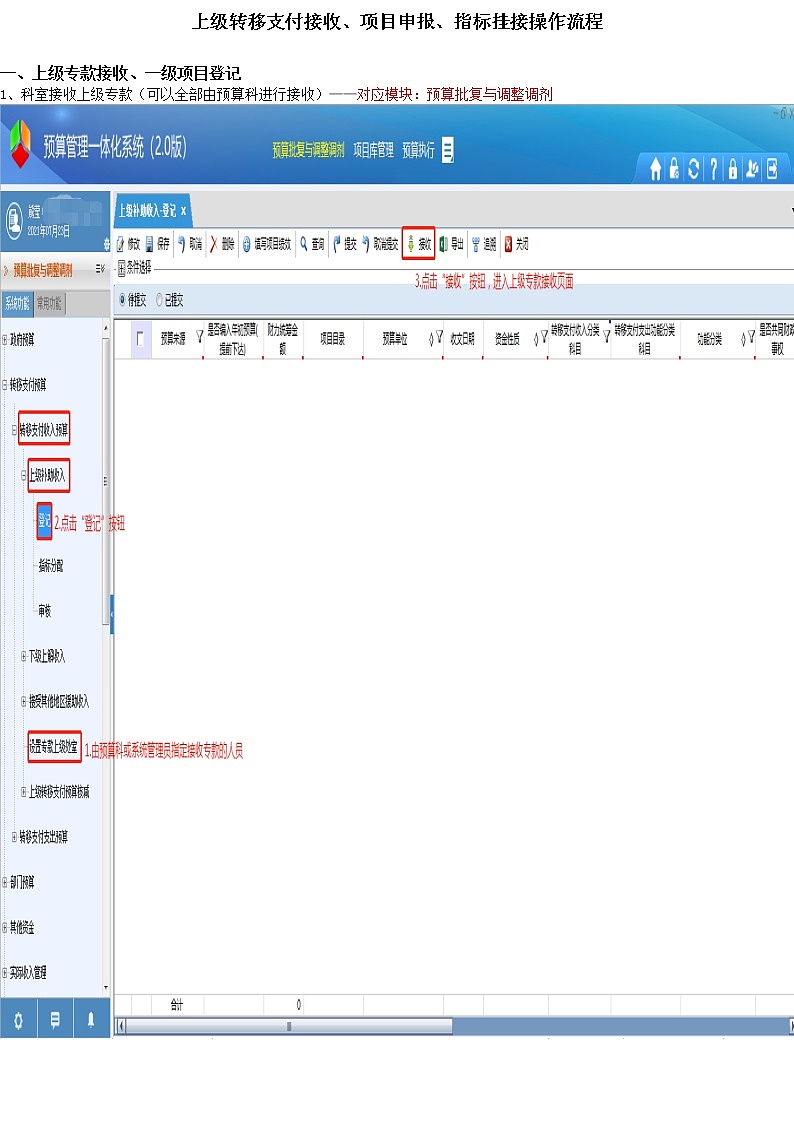Click the home icon in header
The height and width of the screenshot is (1123, 794).
point(655,168)
